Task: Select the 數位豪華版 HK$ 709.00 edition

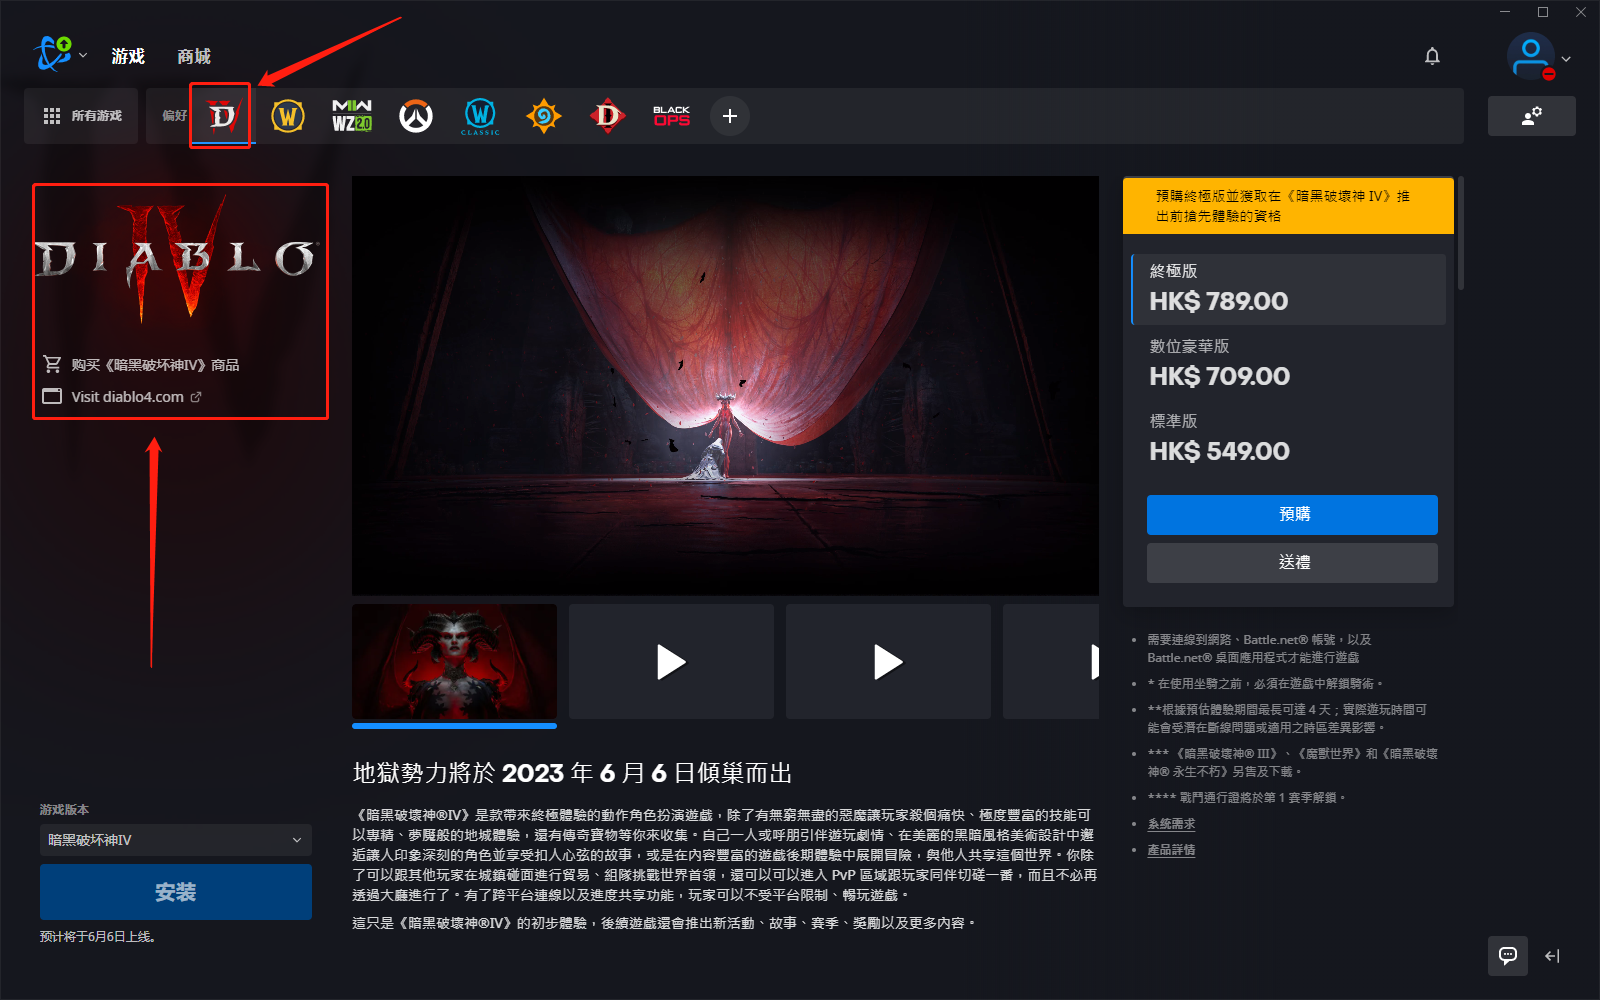Action: click(1288, 364)
